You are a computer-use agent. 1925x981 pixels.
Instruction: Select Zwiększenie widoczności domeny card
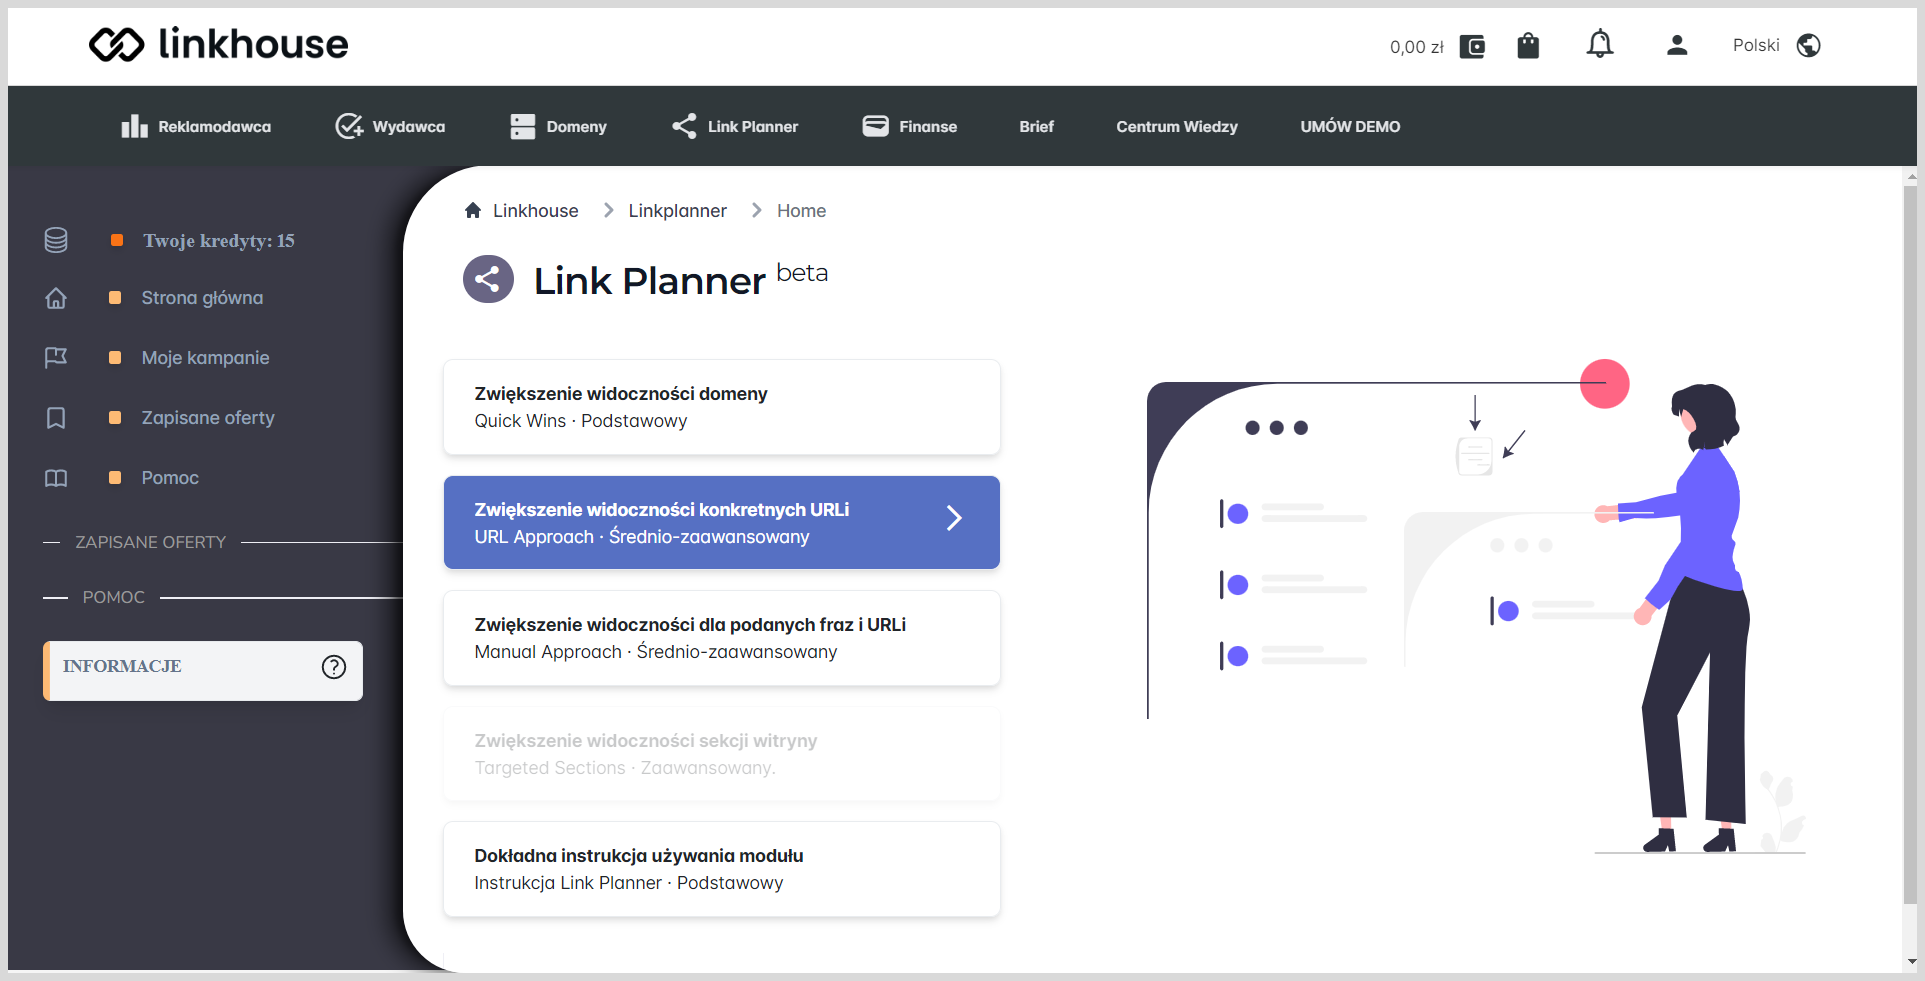coord(722,407)
